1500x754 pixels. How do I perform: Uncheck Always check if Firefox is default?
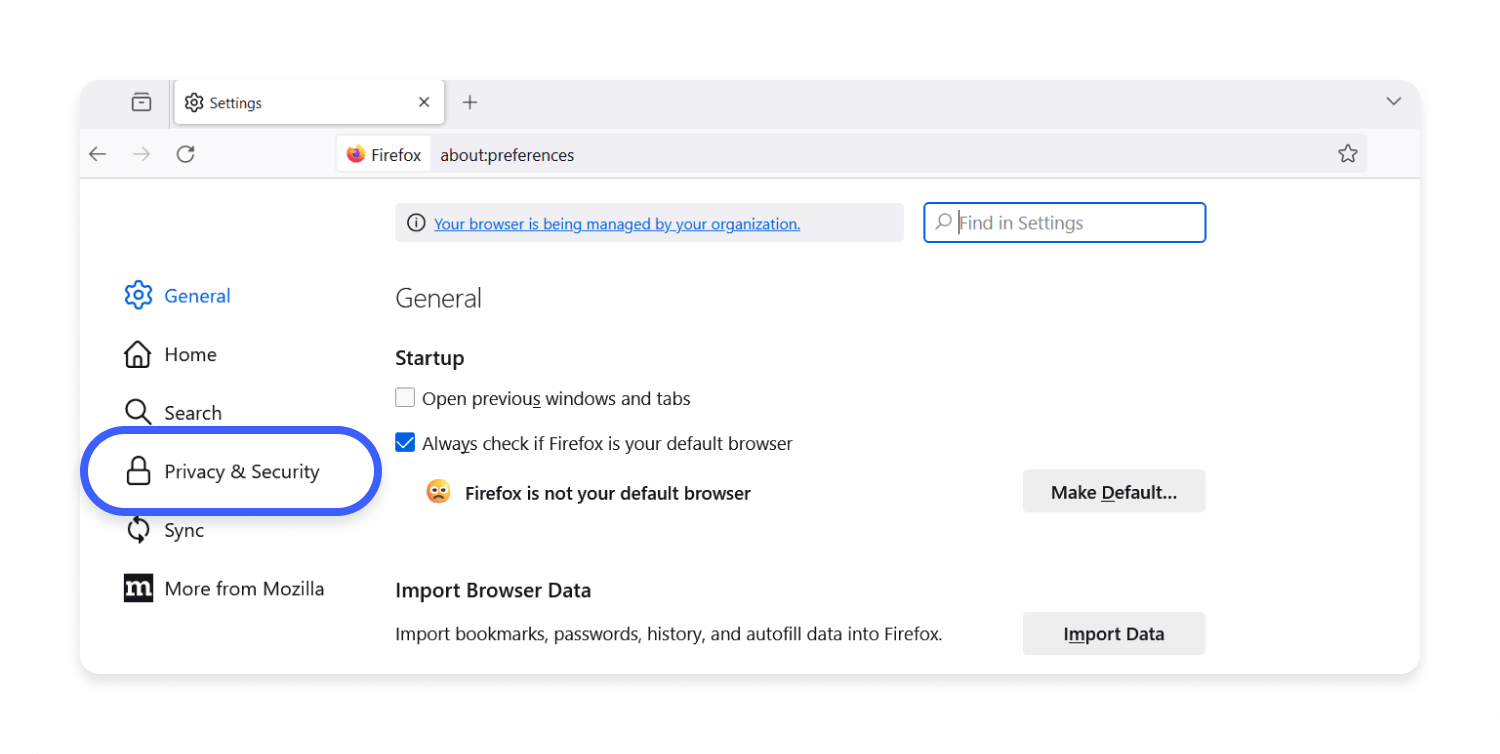405,443
